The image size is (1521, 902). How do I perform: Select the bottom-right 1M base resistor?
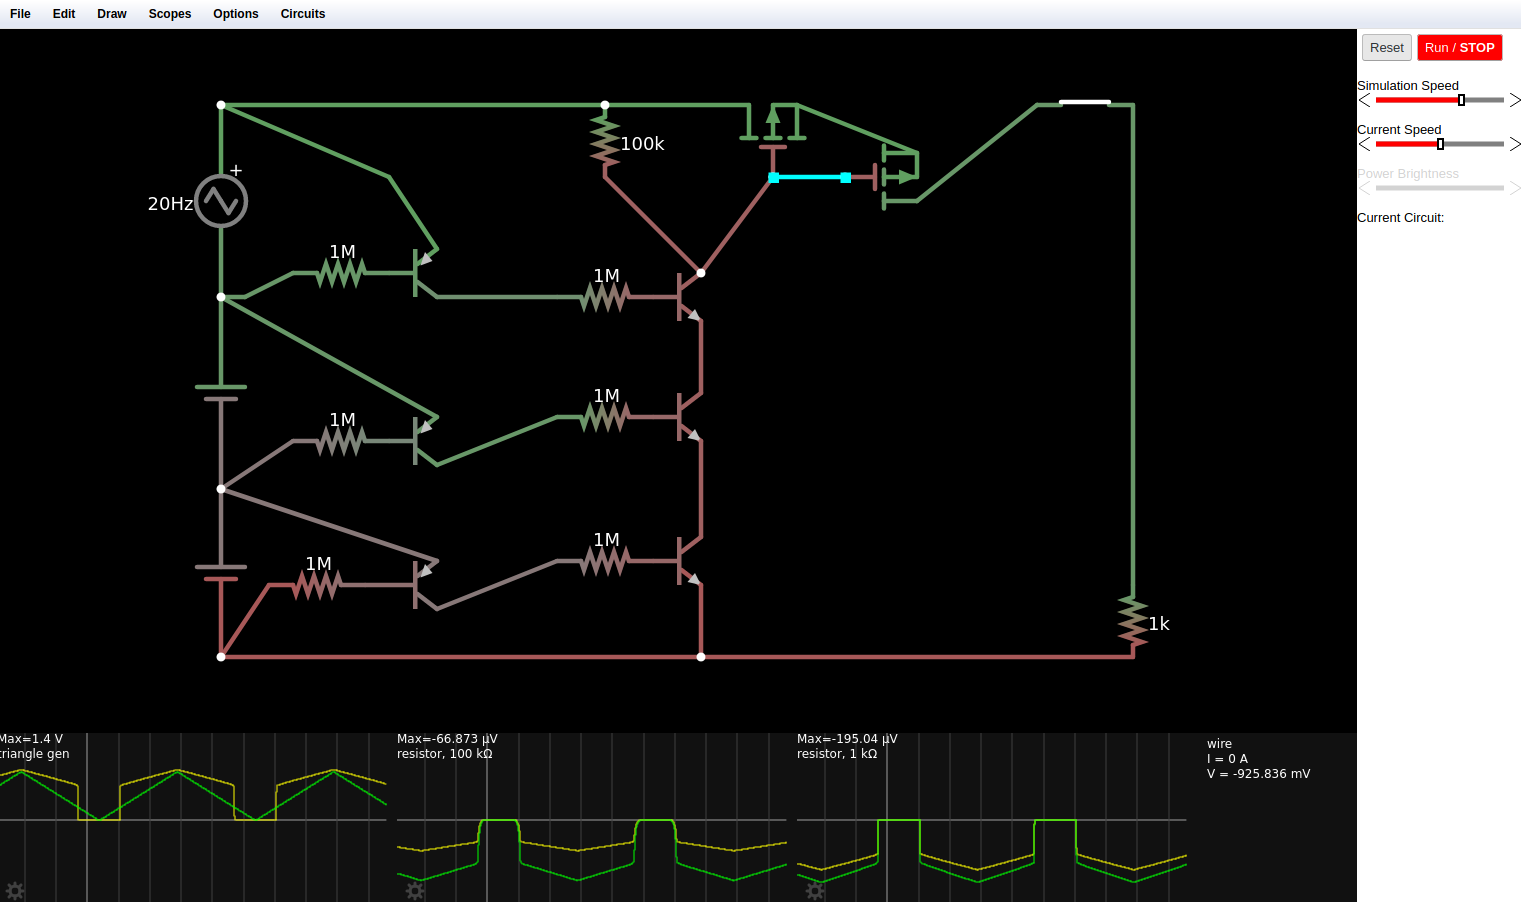(x=605, y=560)
